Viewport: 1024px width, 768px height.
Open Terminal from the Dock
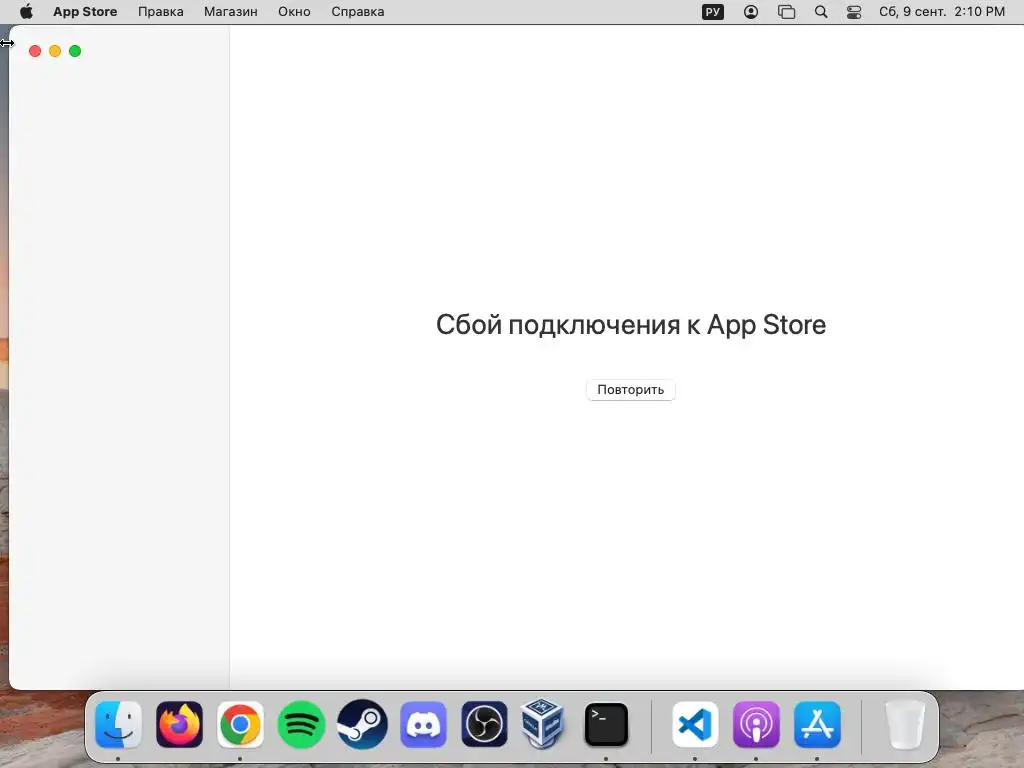606,724
